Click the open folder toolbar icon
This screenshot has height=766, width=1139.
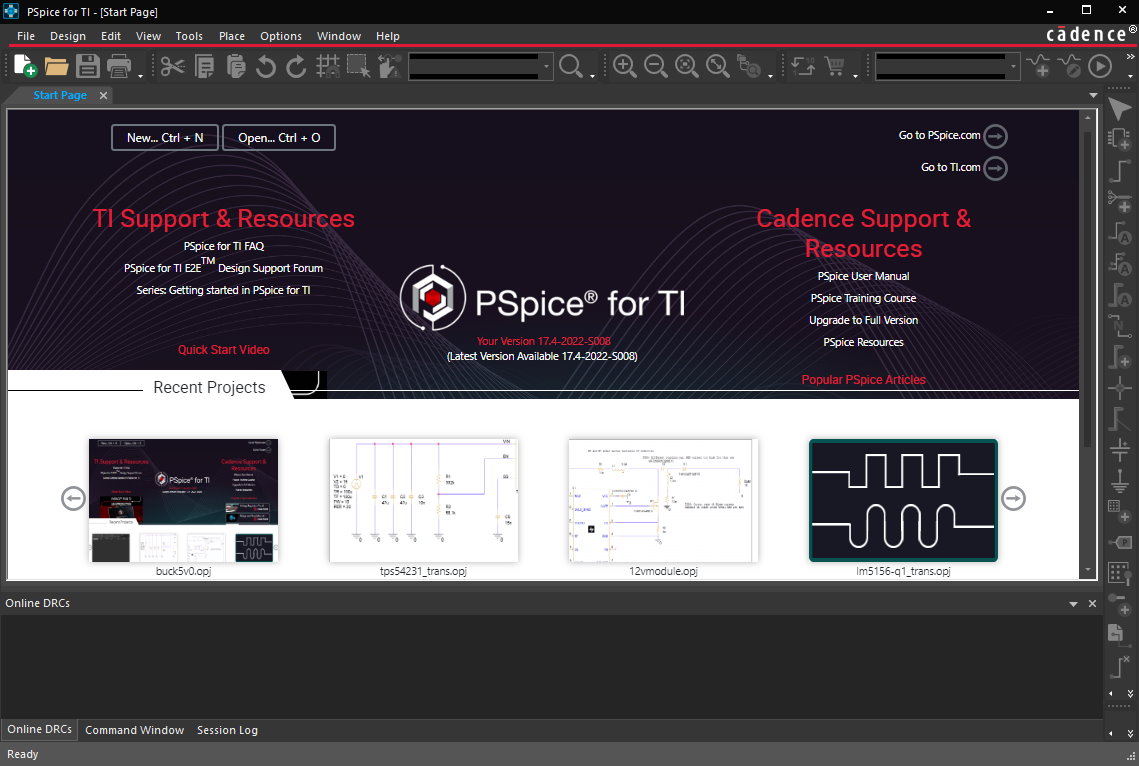tap(57, 67)
